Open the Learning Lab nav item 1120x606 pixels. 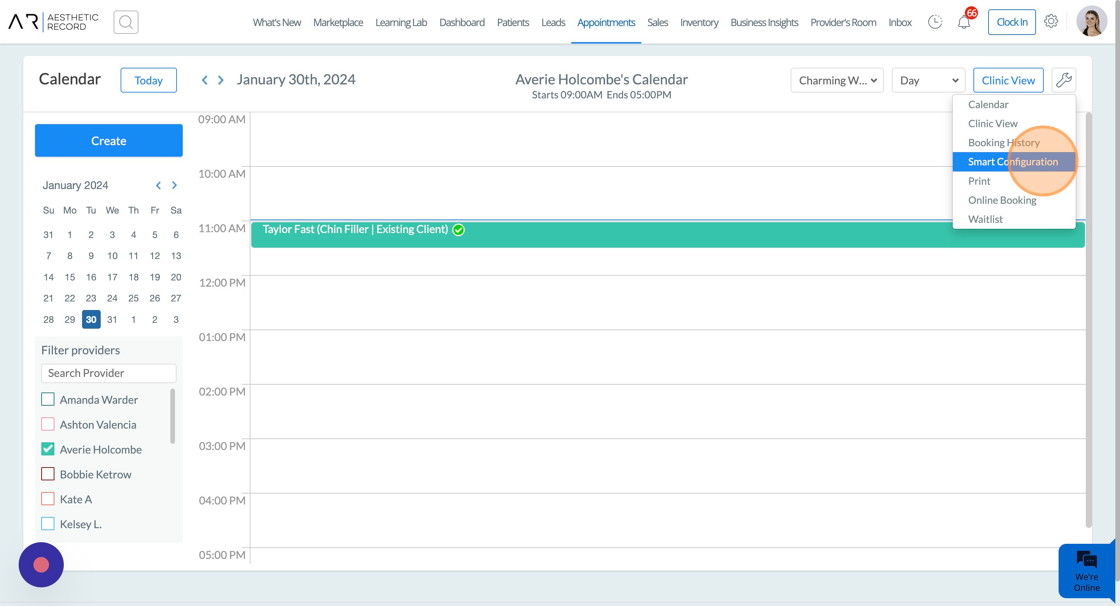coord(401,22)
